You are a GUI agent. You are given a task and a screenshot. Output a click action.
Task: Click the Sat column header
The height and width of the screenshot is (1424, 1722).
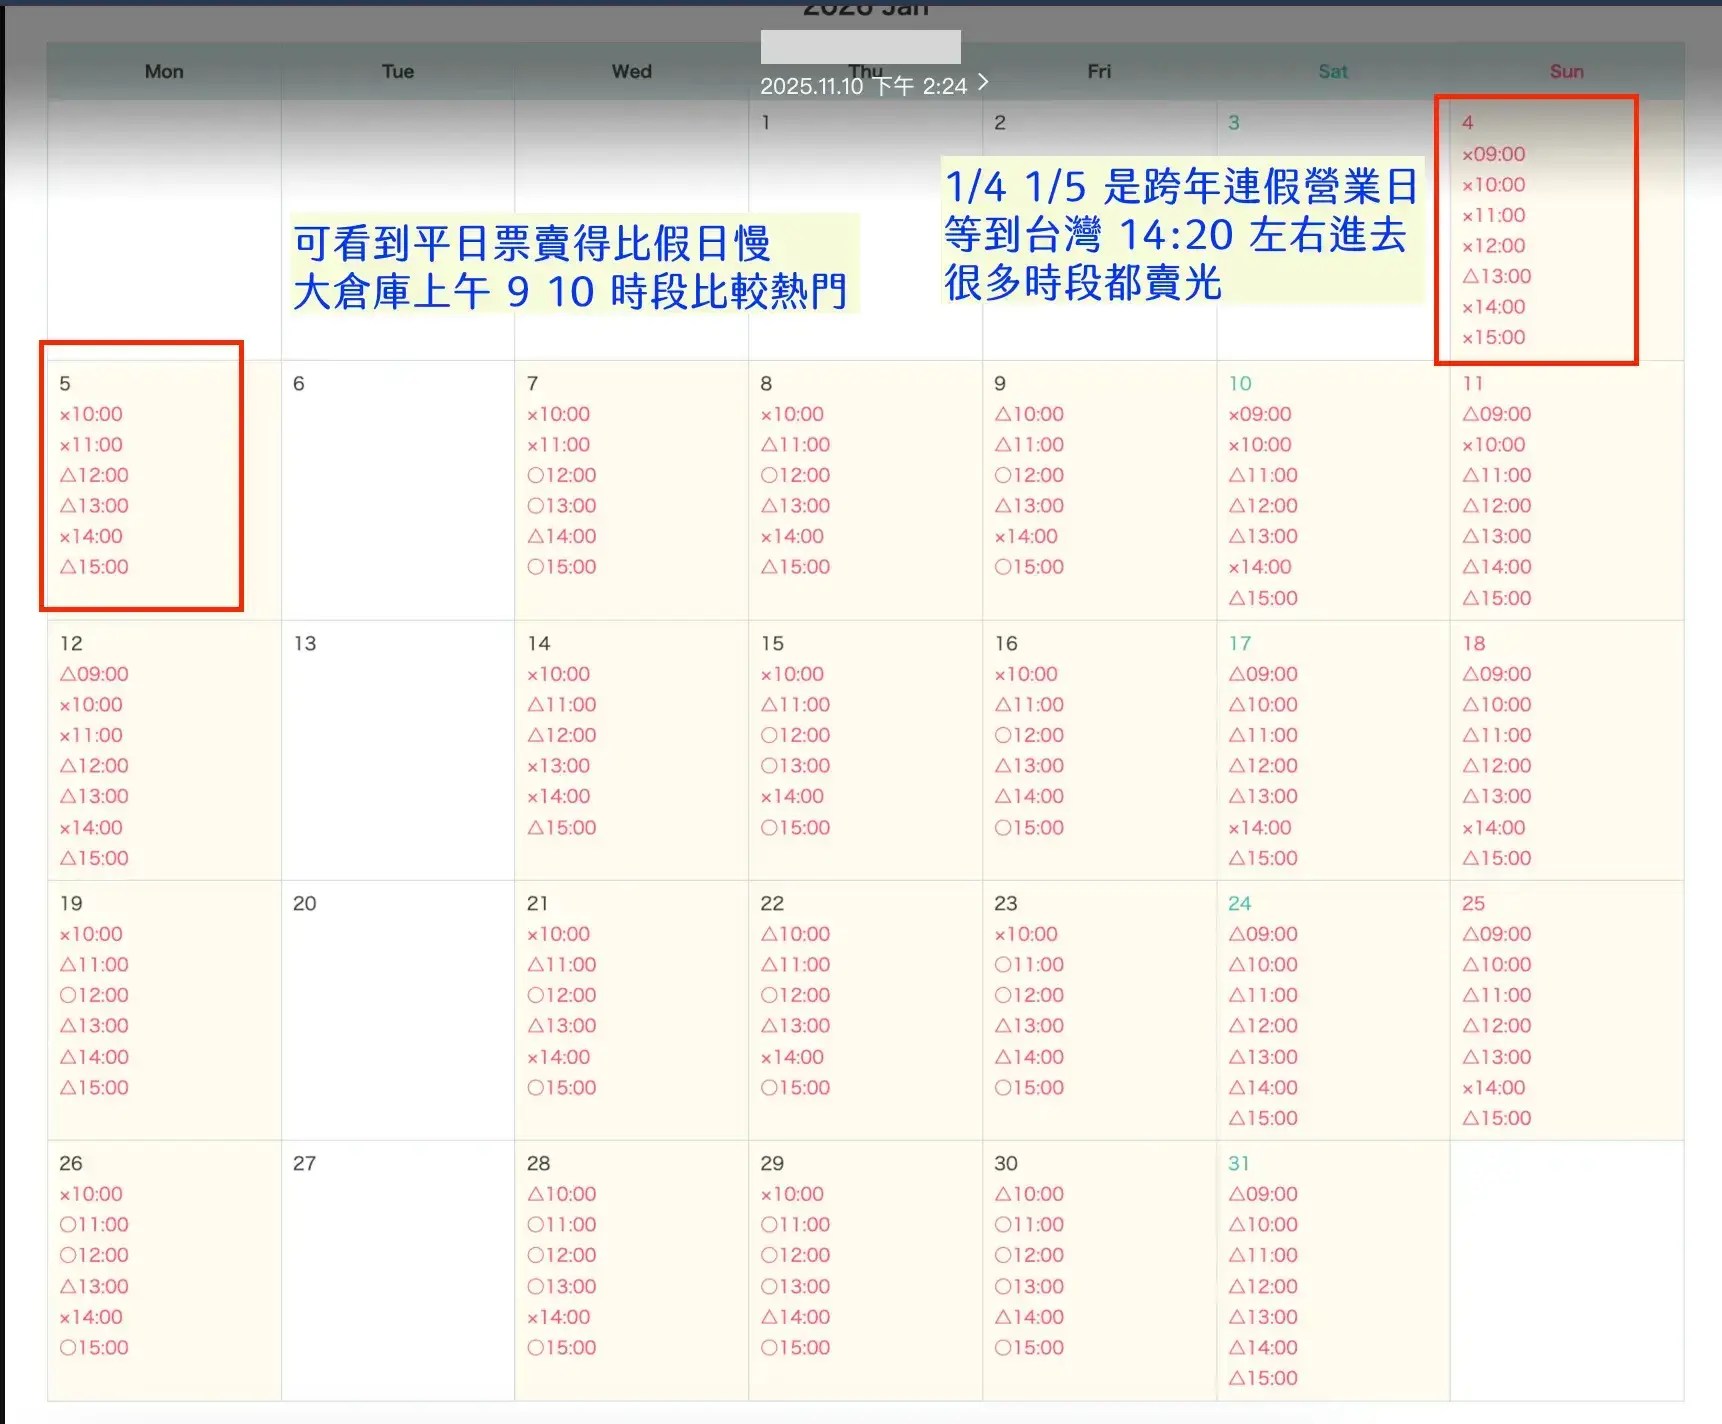tap(1333, 71)
